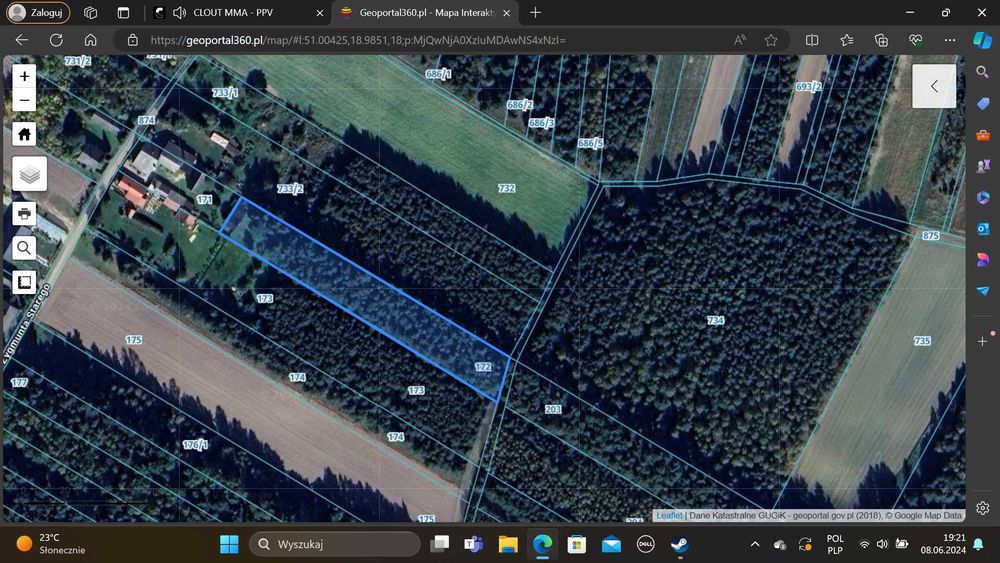Mute audio on CLOUT MMA tab
Image resolution: width=1000 pixels, height=563 pixels.
click(179, 13)
